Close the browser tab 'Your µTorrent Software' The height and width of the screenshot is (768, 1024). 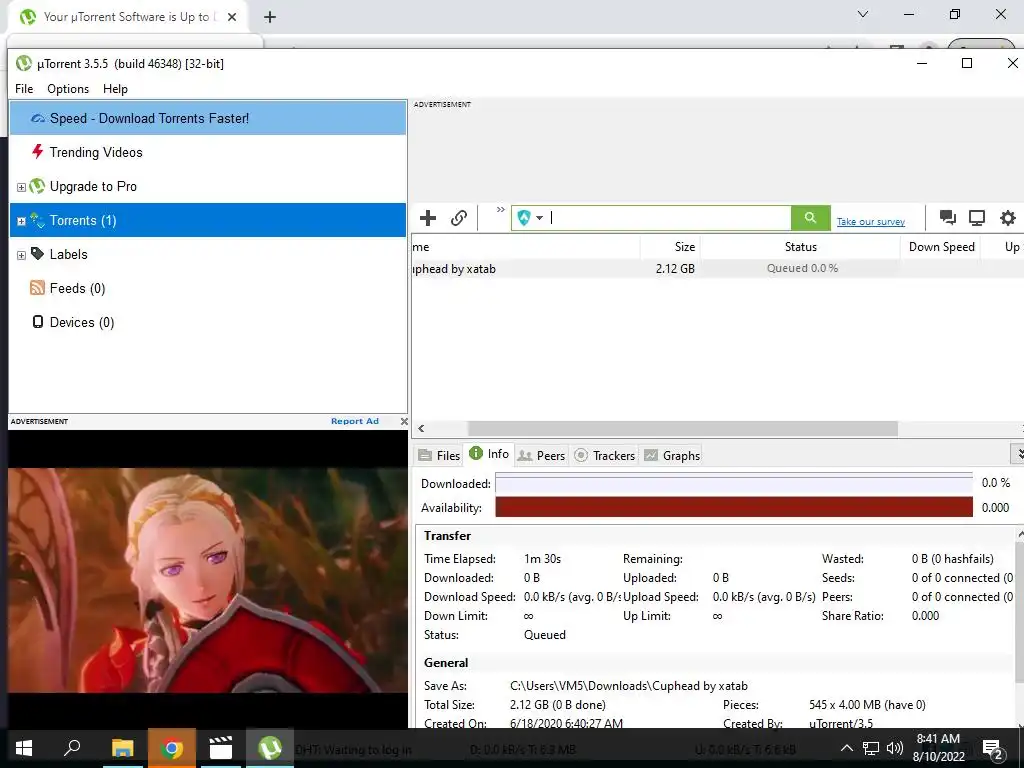coord(232,17)
